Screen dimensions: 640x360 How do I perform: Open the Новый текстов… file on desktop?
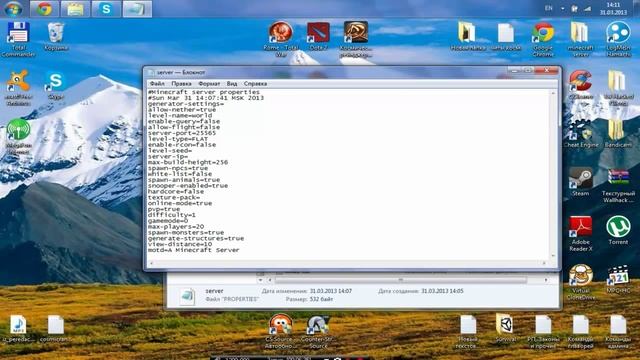(x=468, y=331)
